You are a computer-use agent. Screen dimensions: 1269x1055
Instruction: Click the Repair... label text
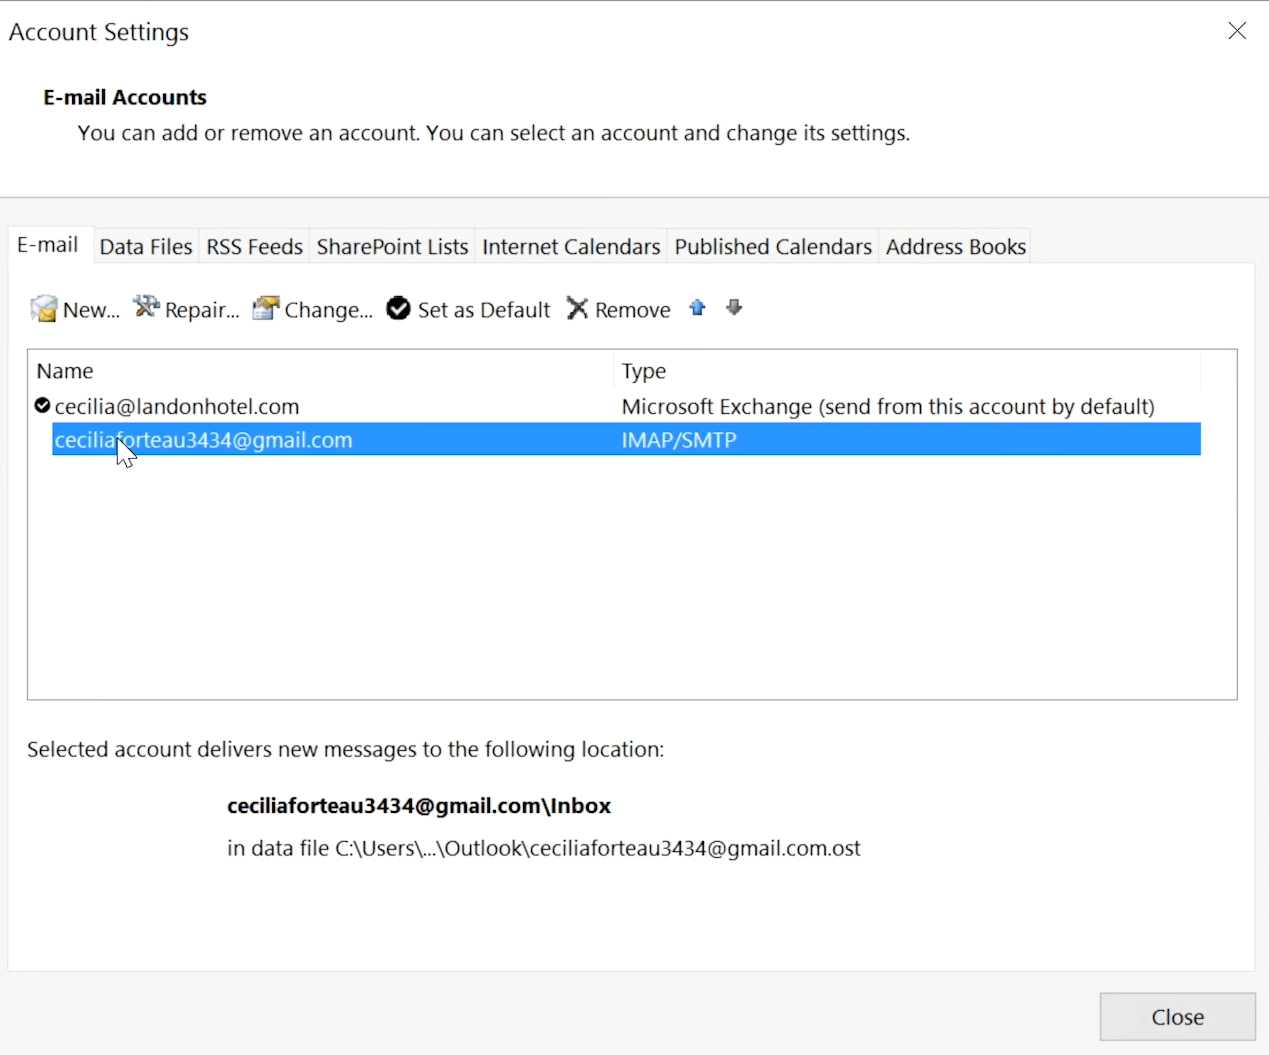(x=202, y=310)
